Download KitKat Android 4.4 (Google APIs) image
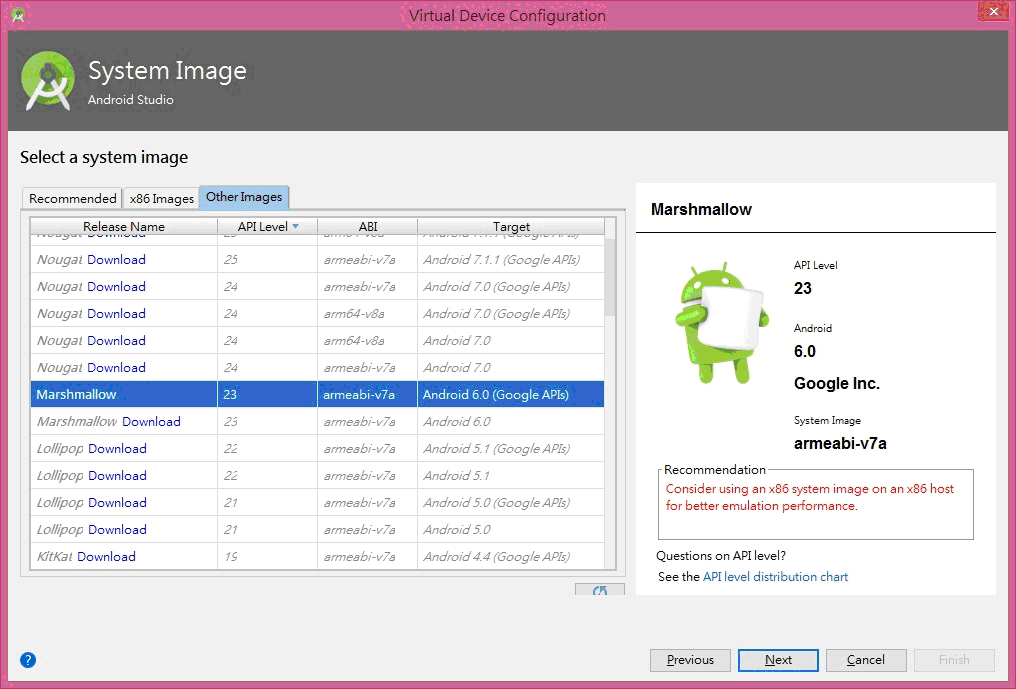 (106, 557)
